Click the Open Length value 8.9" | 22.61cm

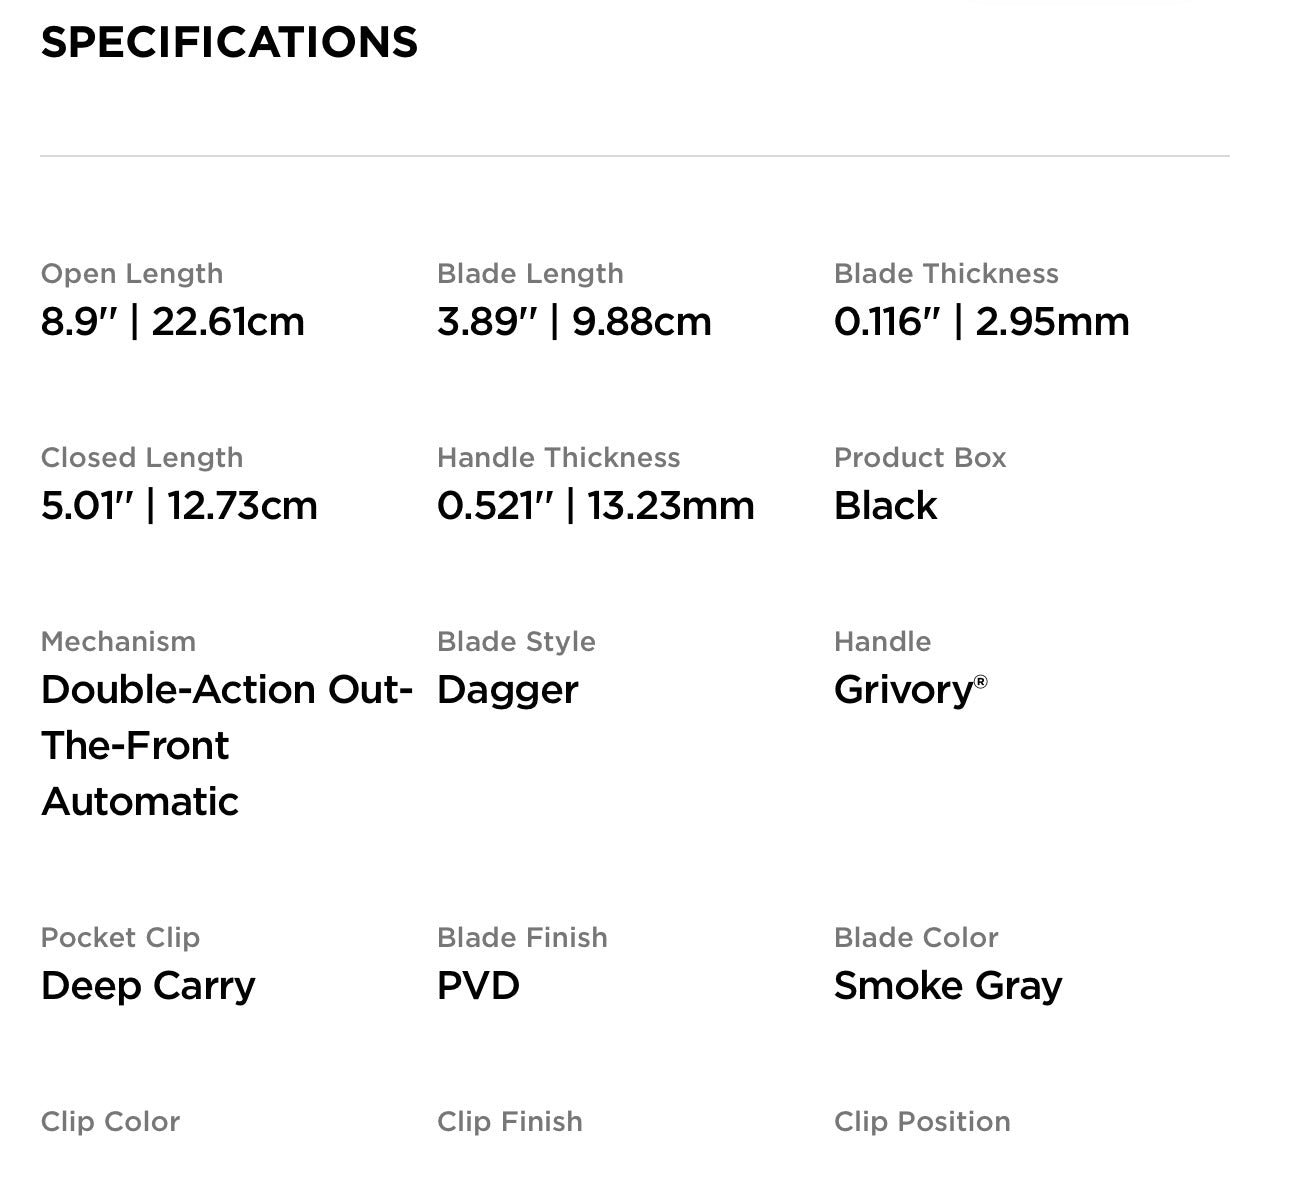click(172, 322)
